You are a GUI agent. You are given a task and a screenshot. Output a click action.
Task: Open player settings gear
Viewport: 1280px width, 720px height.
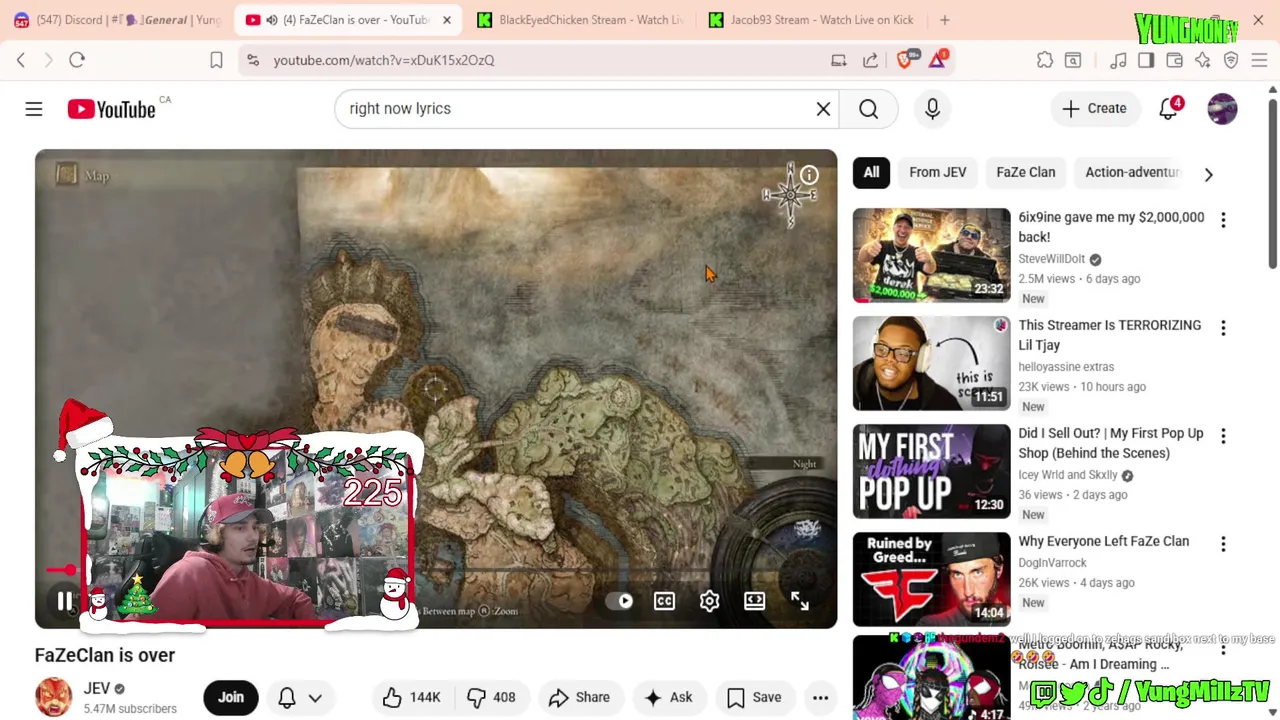[x=709, y=601]
